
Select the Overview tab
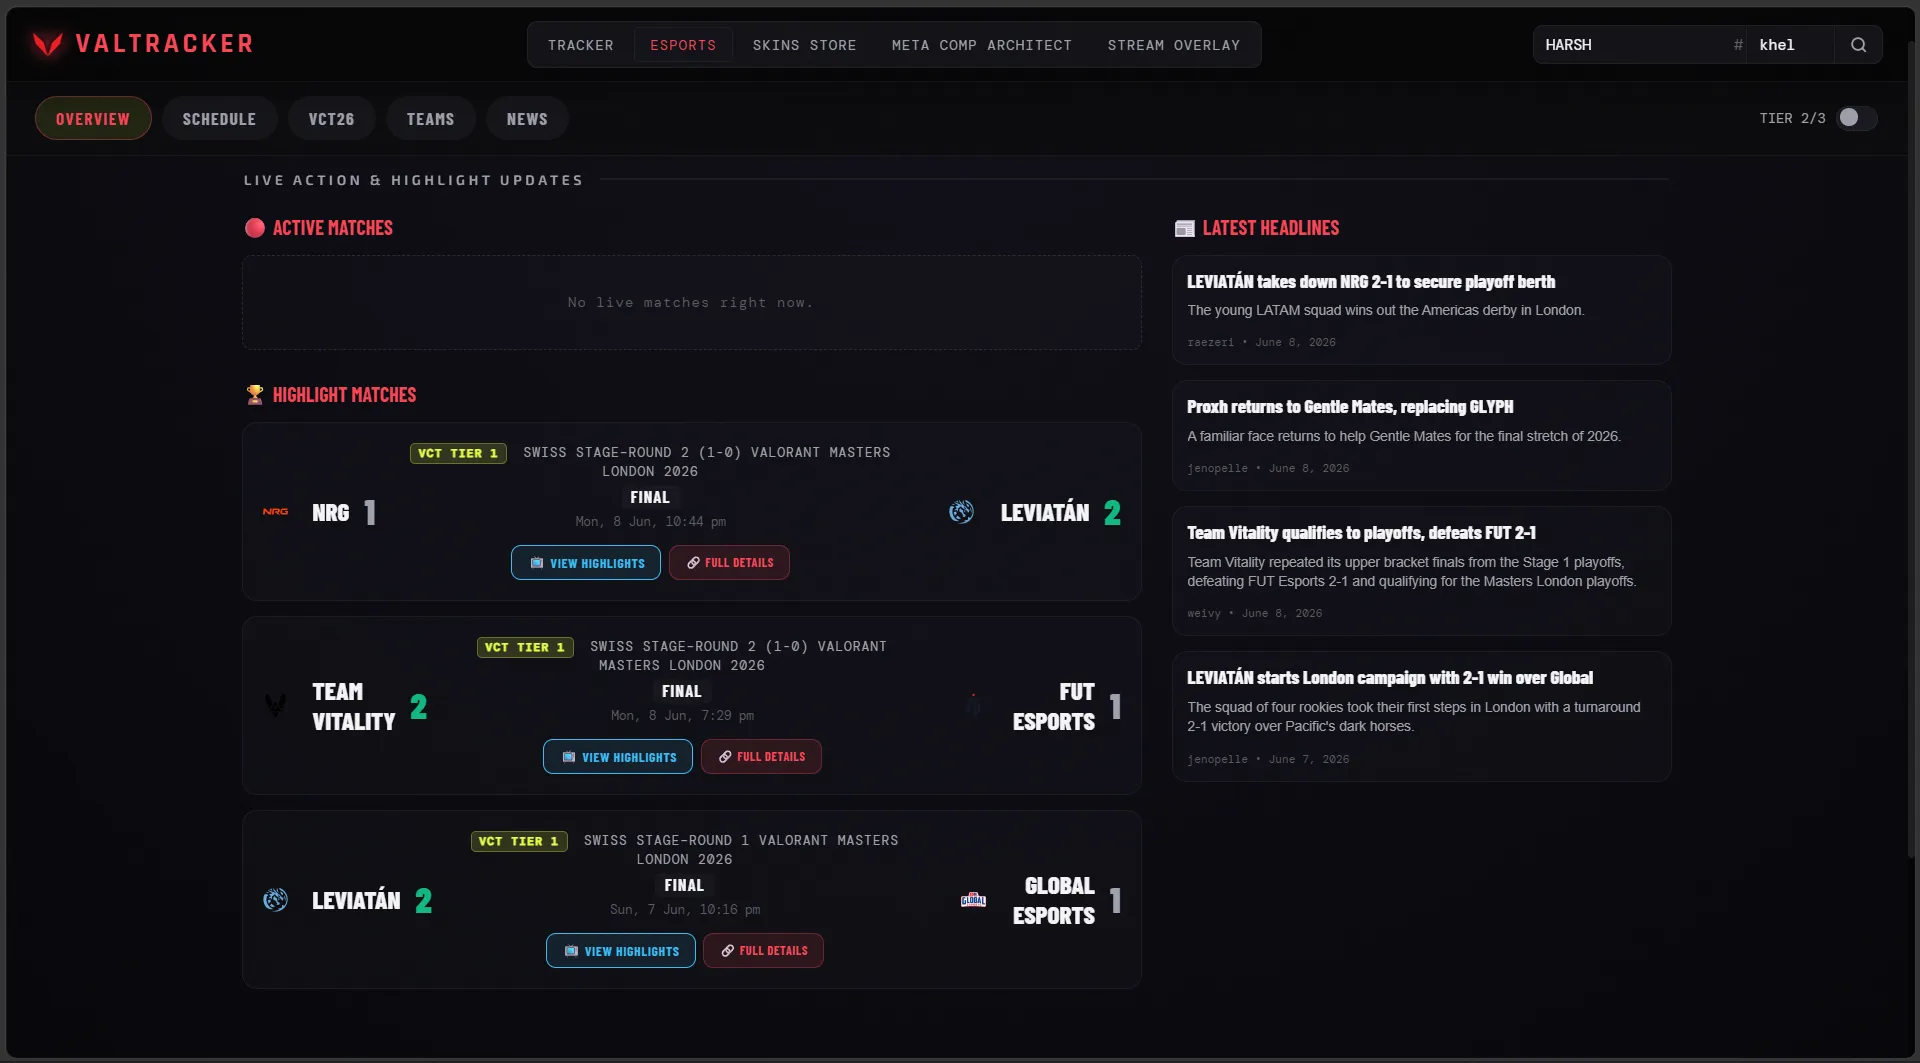(93, 118)
